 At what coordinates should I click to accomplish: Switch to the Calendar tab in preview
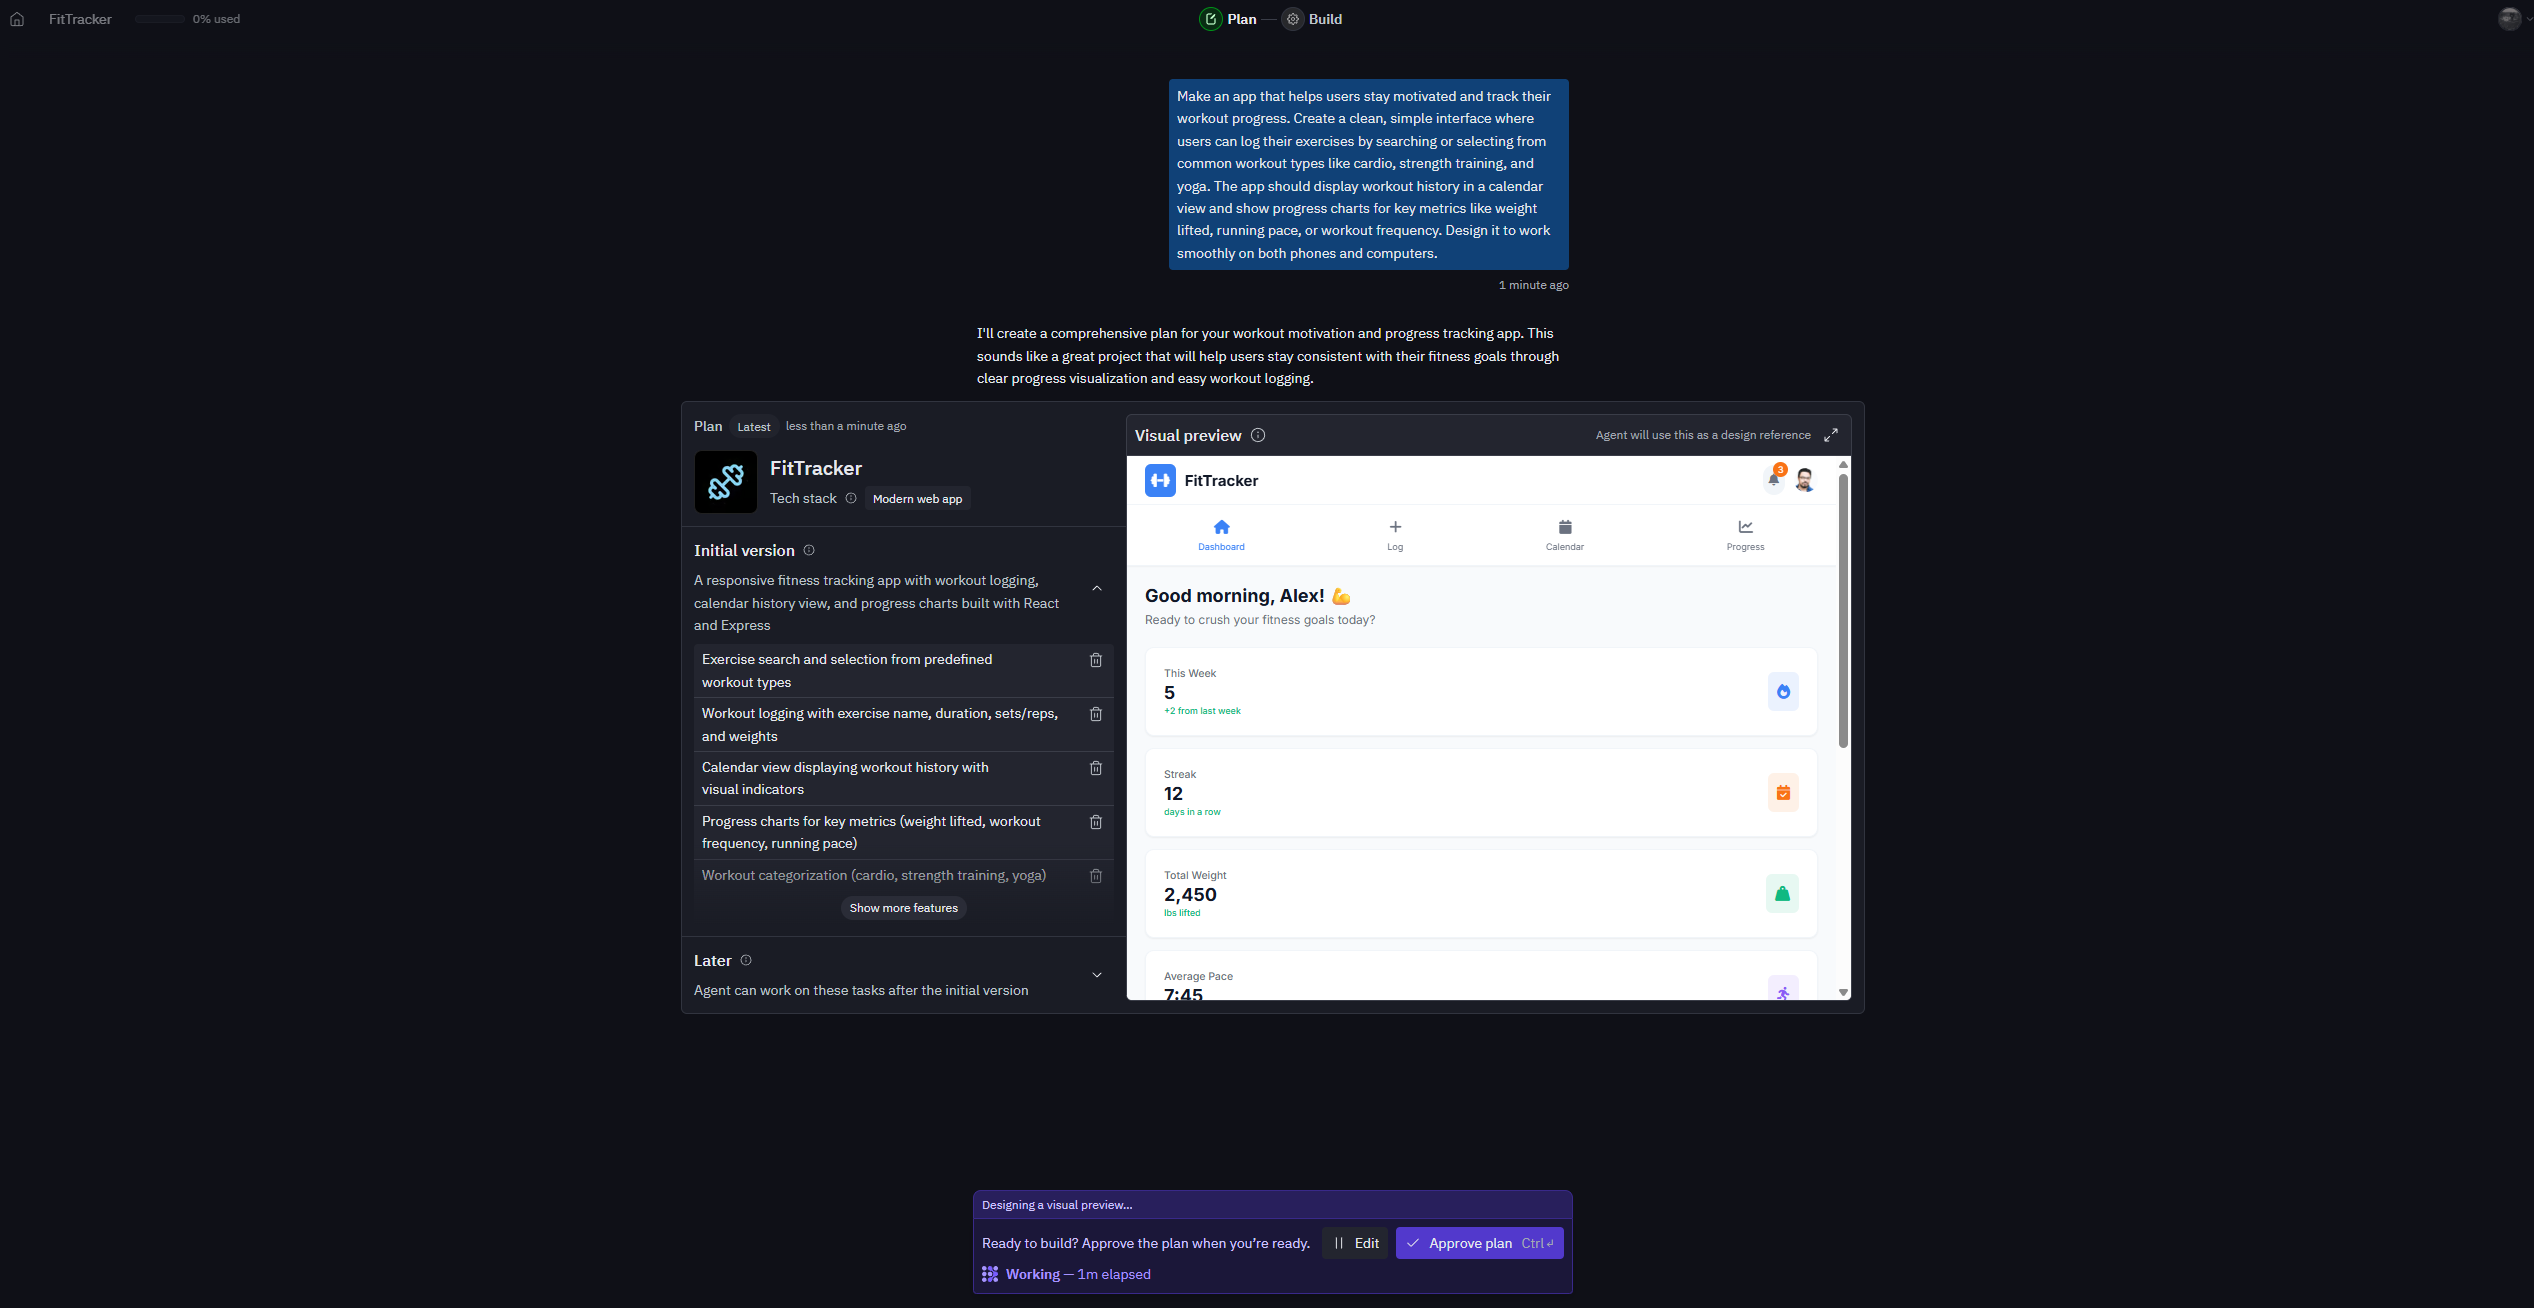coord(1564,534)
